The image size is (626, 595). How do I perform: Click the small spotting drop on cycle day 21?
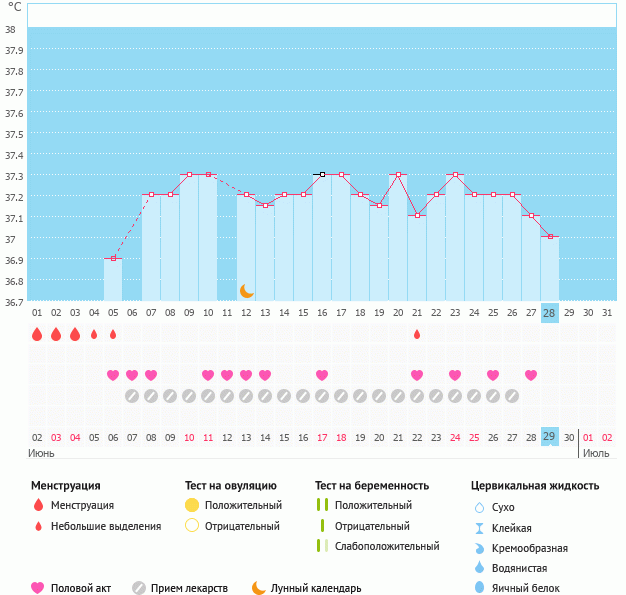coord(417,334)
